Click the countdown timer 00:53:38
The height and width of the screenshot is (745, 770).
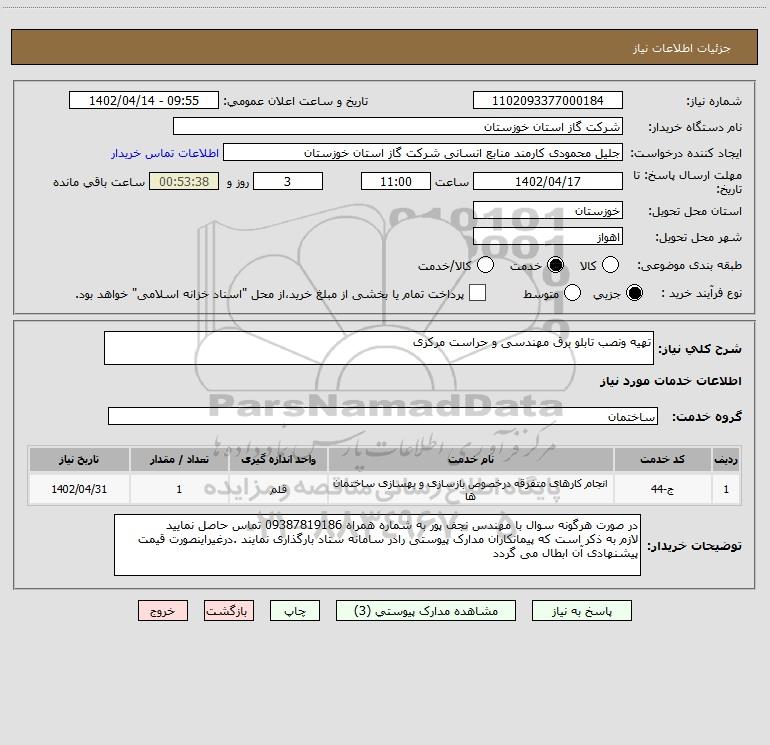[x=184, y=181]
